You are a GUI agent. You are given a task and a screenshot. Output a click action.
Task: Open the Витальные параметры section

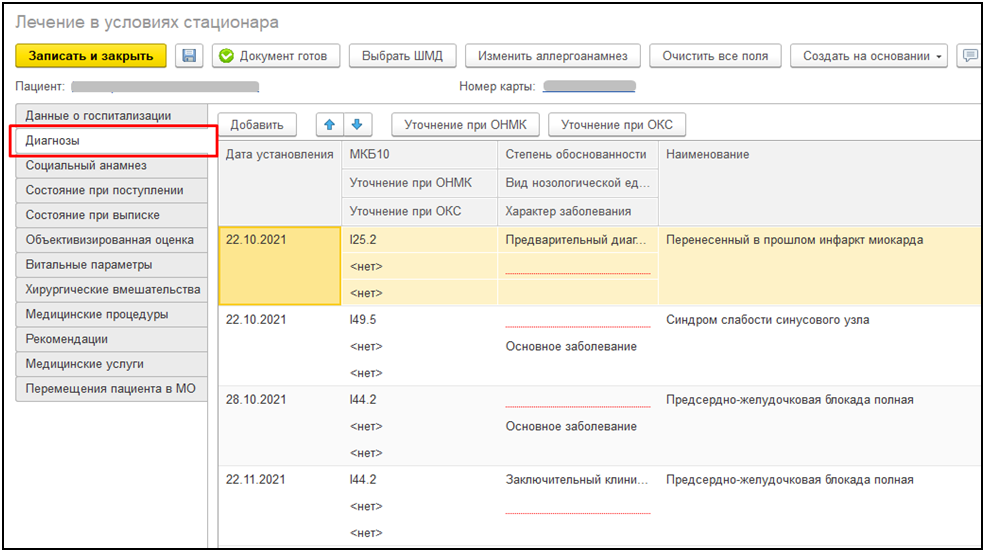pos(89,265)
